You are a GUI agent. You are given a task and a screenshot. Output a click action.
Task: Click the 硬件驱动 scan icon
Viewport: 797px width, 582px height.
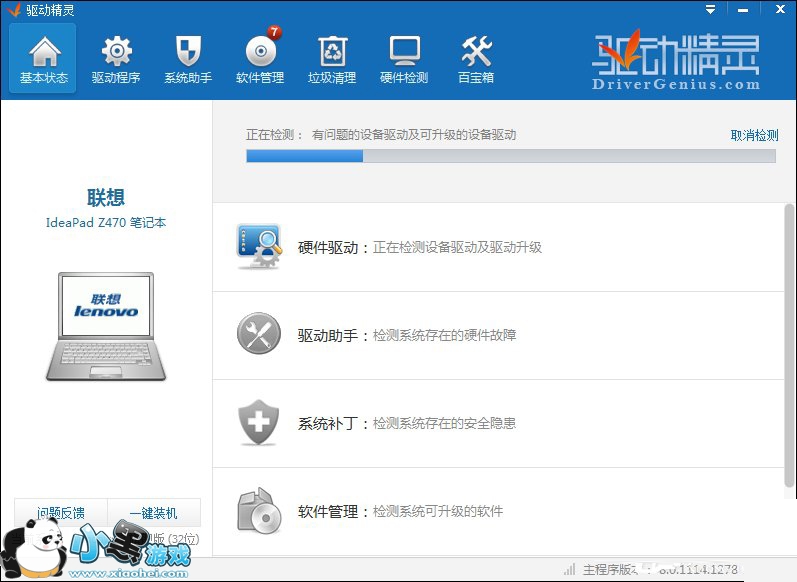(x=258, y=247)
